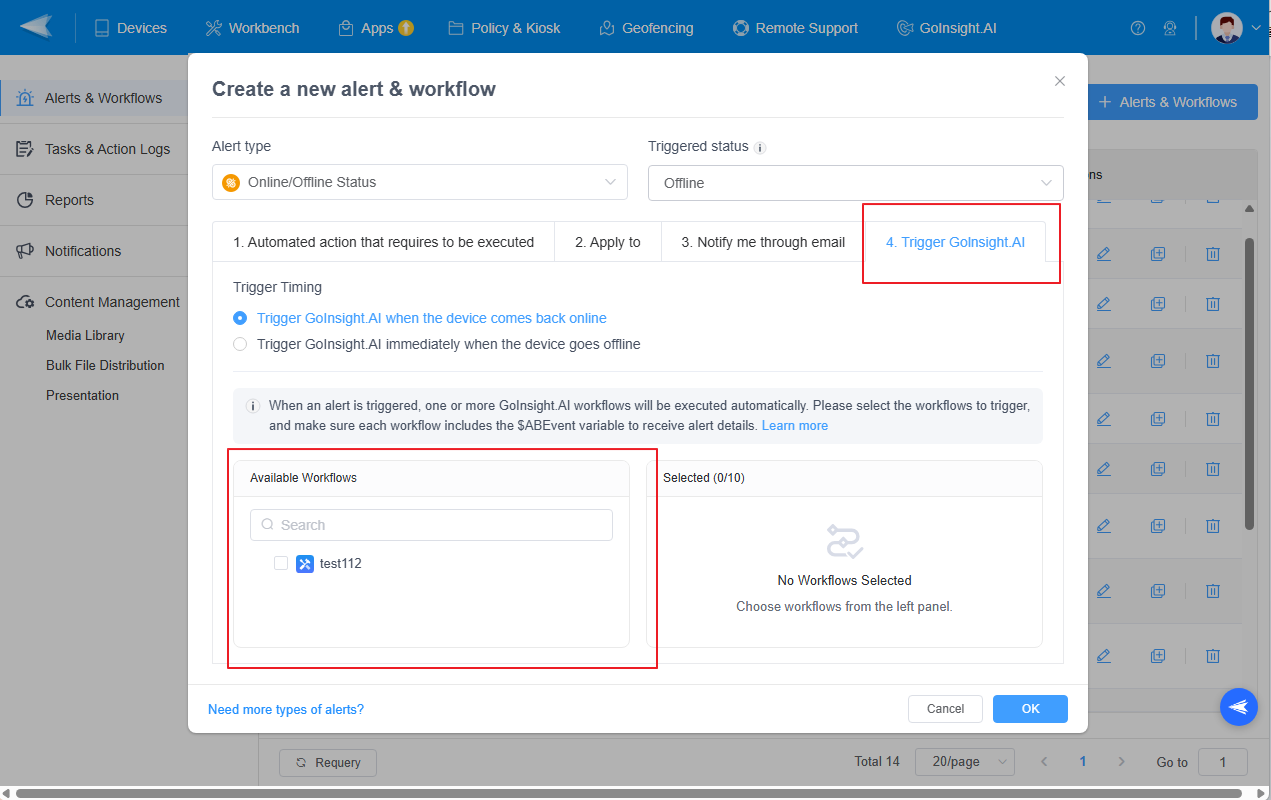Click the Learn more link
Viewport: 1271px width, 800px height.
coord(795,425)
